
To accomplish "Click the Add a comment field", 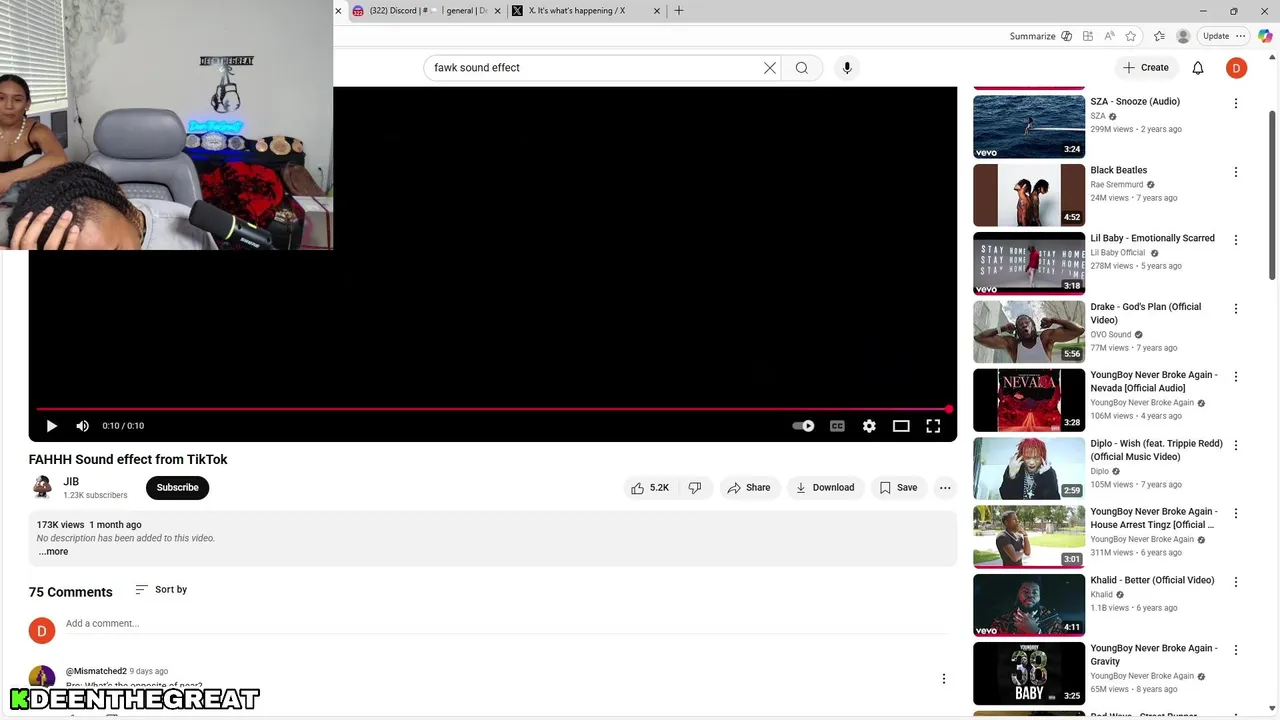I will click(x=506, y=624).
